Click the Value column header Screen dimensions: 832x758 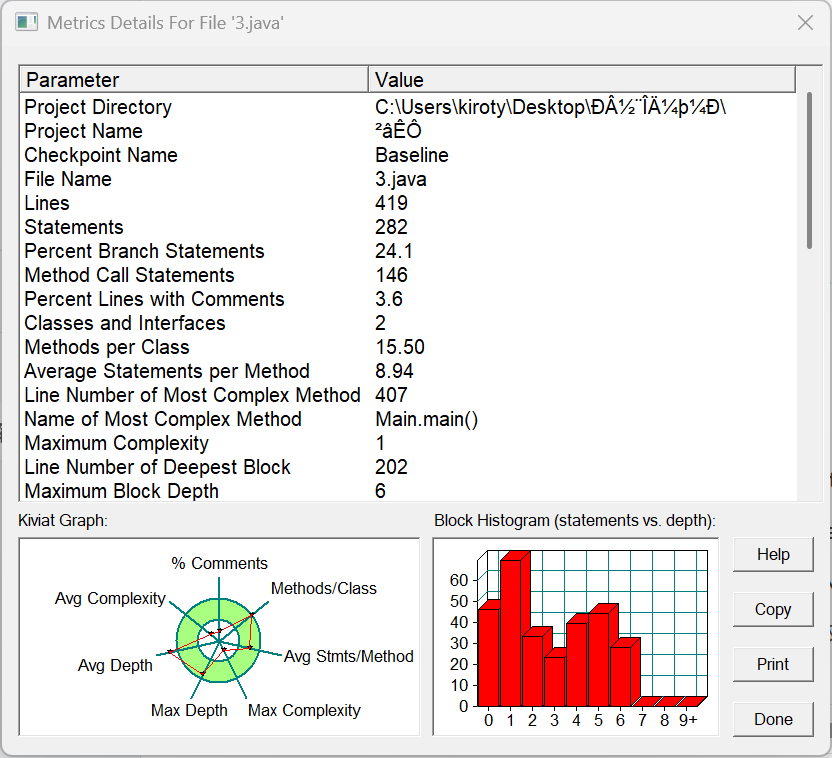[x=582, y=80]
